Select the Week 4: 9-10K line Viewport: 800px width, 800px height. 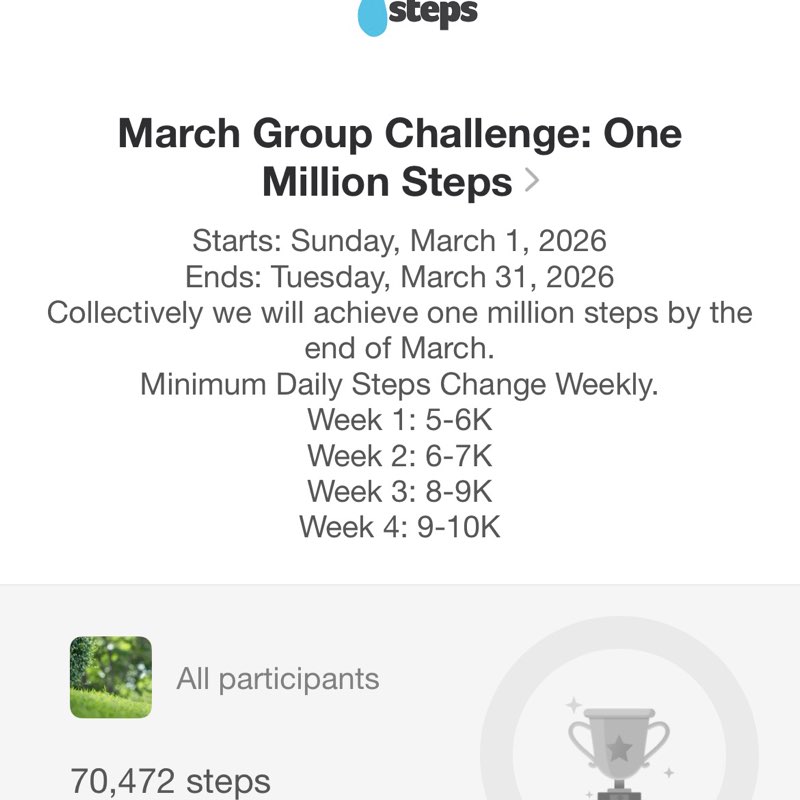pyautogui.click(x=400, y=526)
